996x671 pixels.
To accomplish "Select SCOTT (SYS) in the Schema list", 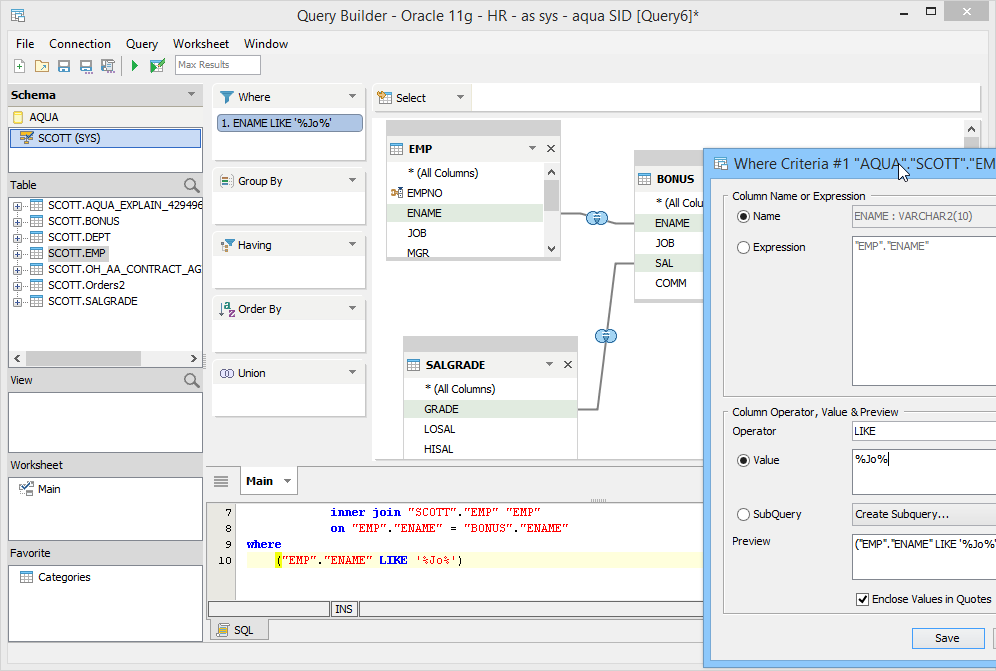I will 105,139.
